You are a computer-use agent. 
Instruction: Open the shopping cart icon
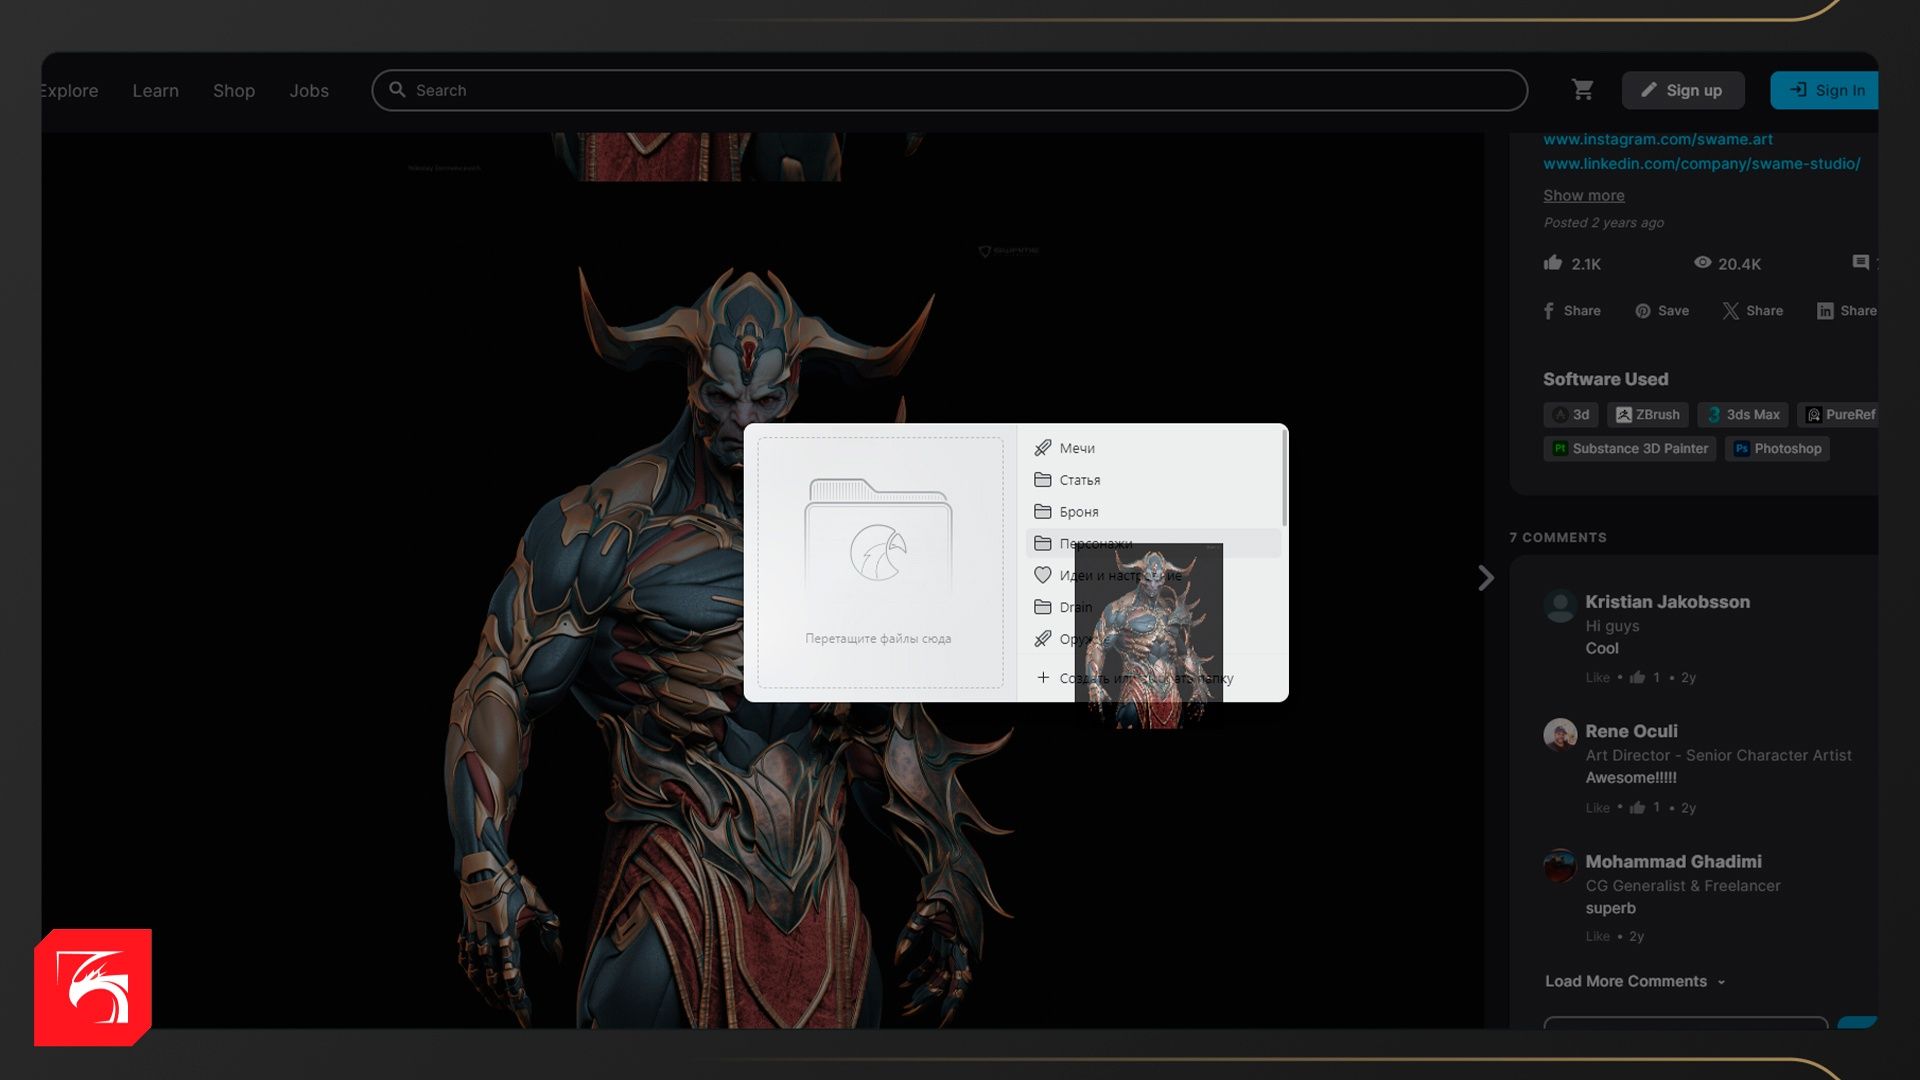(x=1582, y=90)
